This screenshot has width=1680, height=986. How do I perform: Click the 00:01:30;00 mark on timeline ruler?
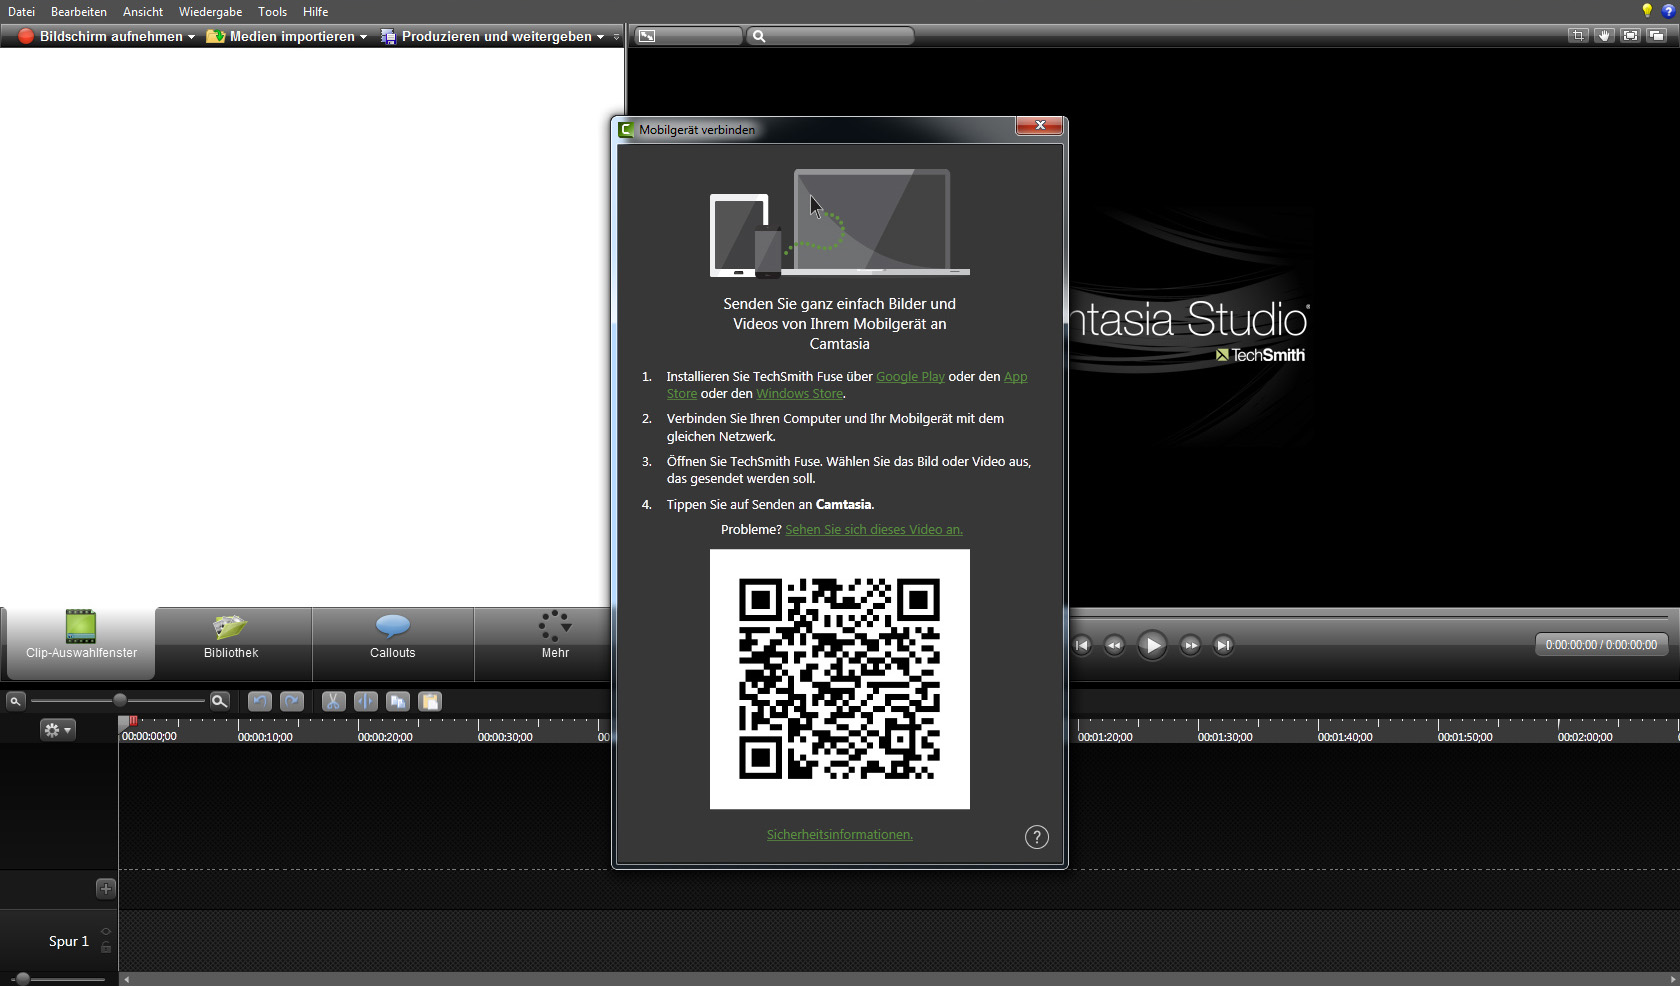pos(1225,737)
